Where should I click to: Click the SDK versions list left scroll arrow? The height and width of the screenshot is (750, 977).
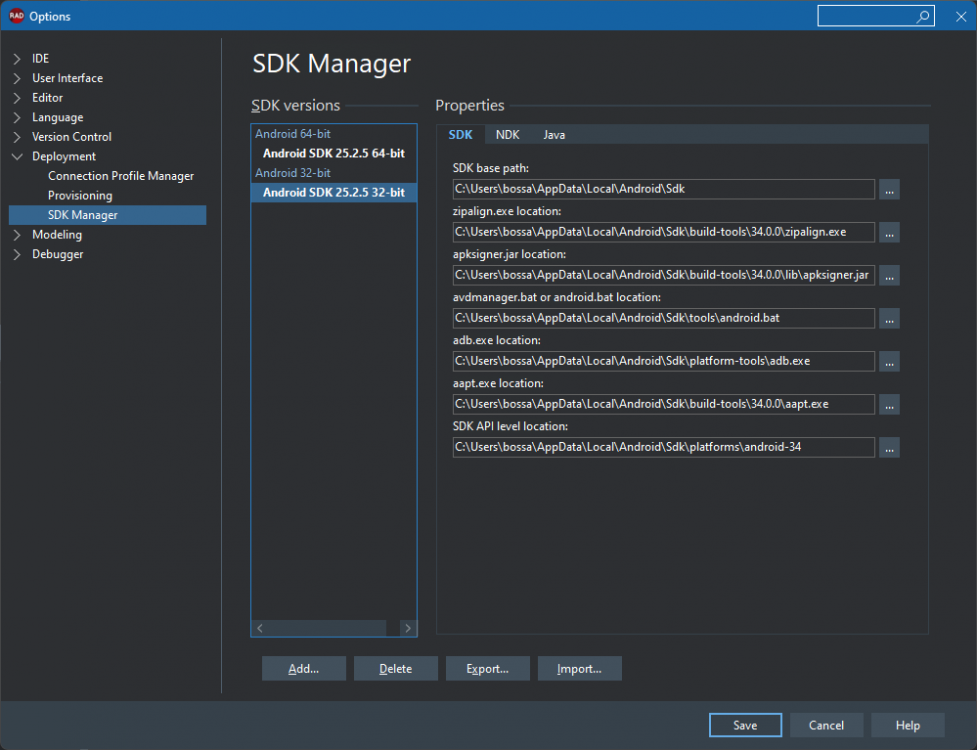click(x=260, y=629)
